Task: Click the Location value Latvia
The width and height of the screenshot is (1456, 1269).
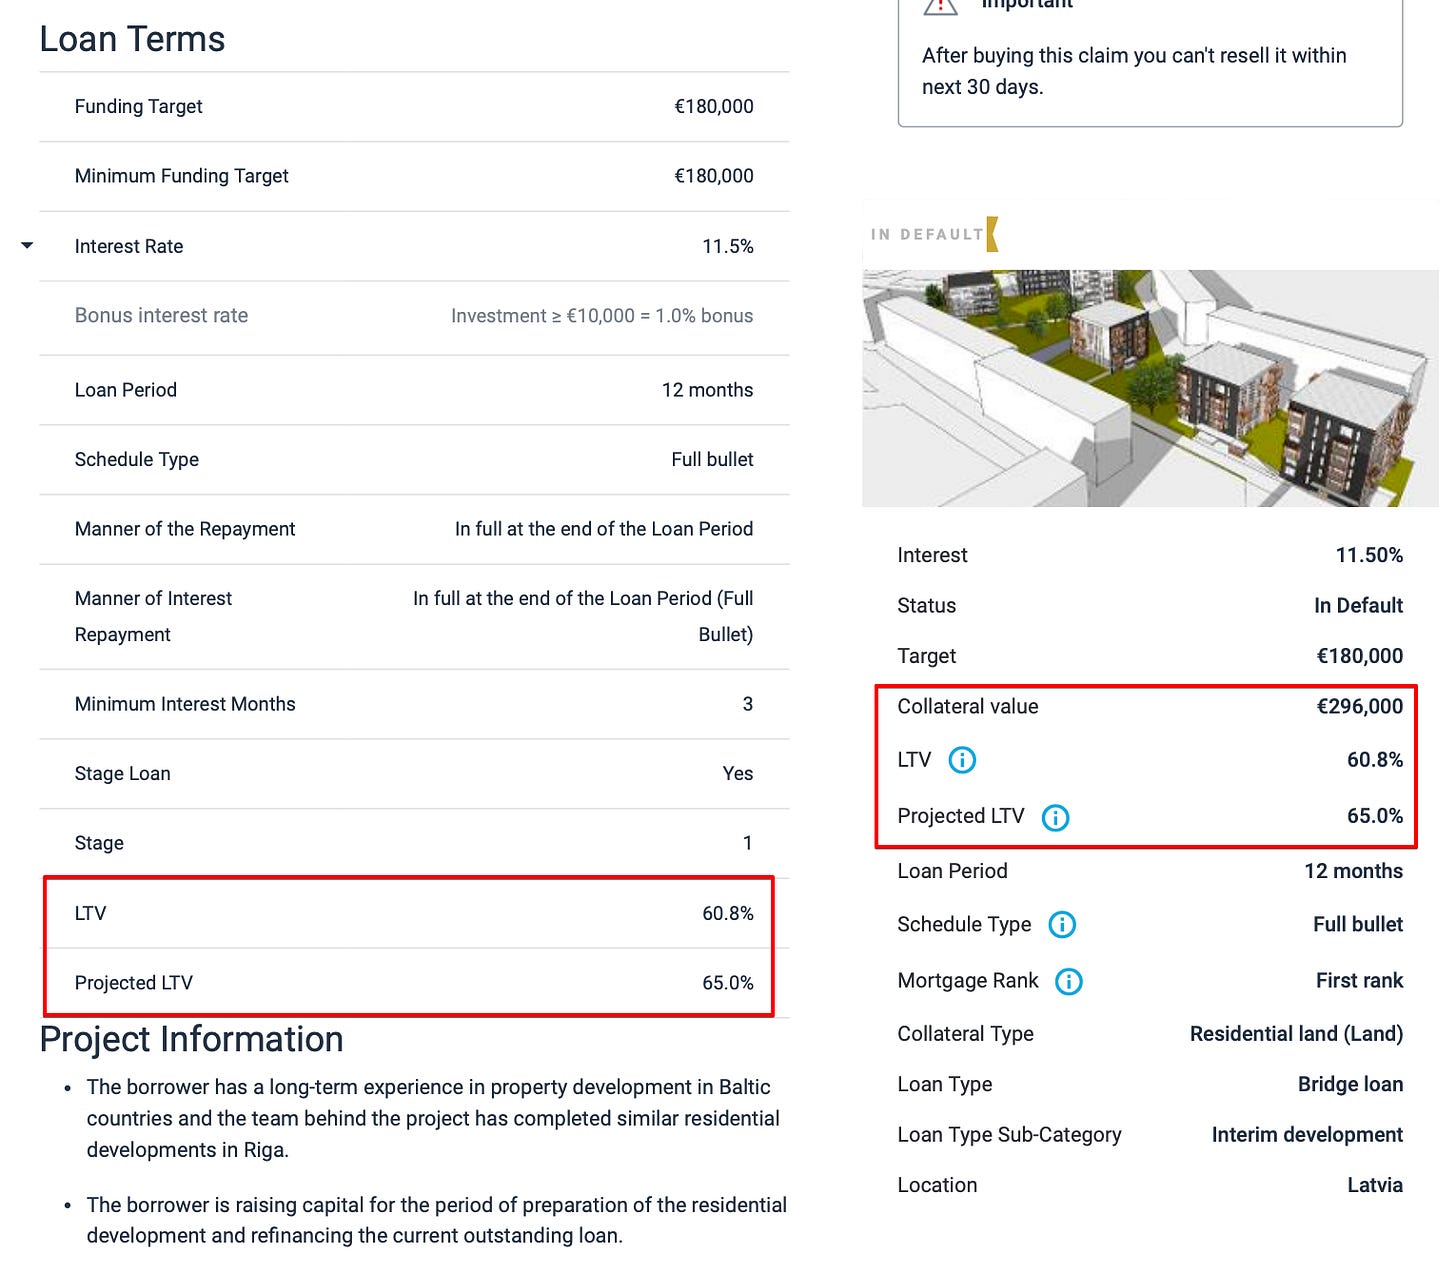Action: (1375, 1185)
